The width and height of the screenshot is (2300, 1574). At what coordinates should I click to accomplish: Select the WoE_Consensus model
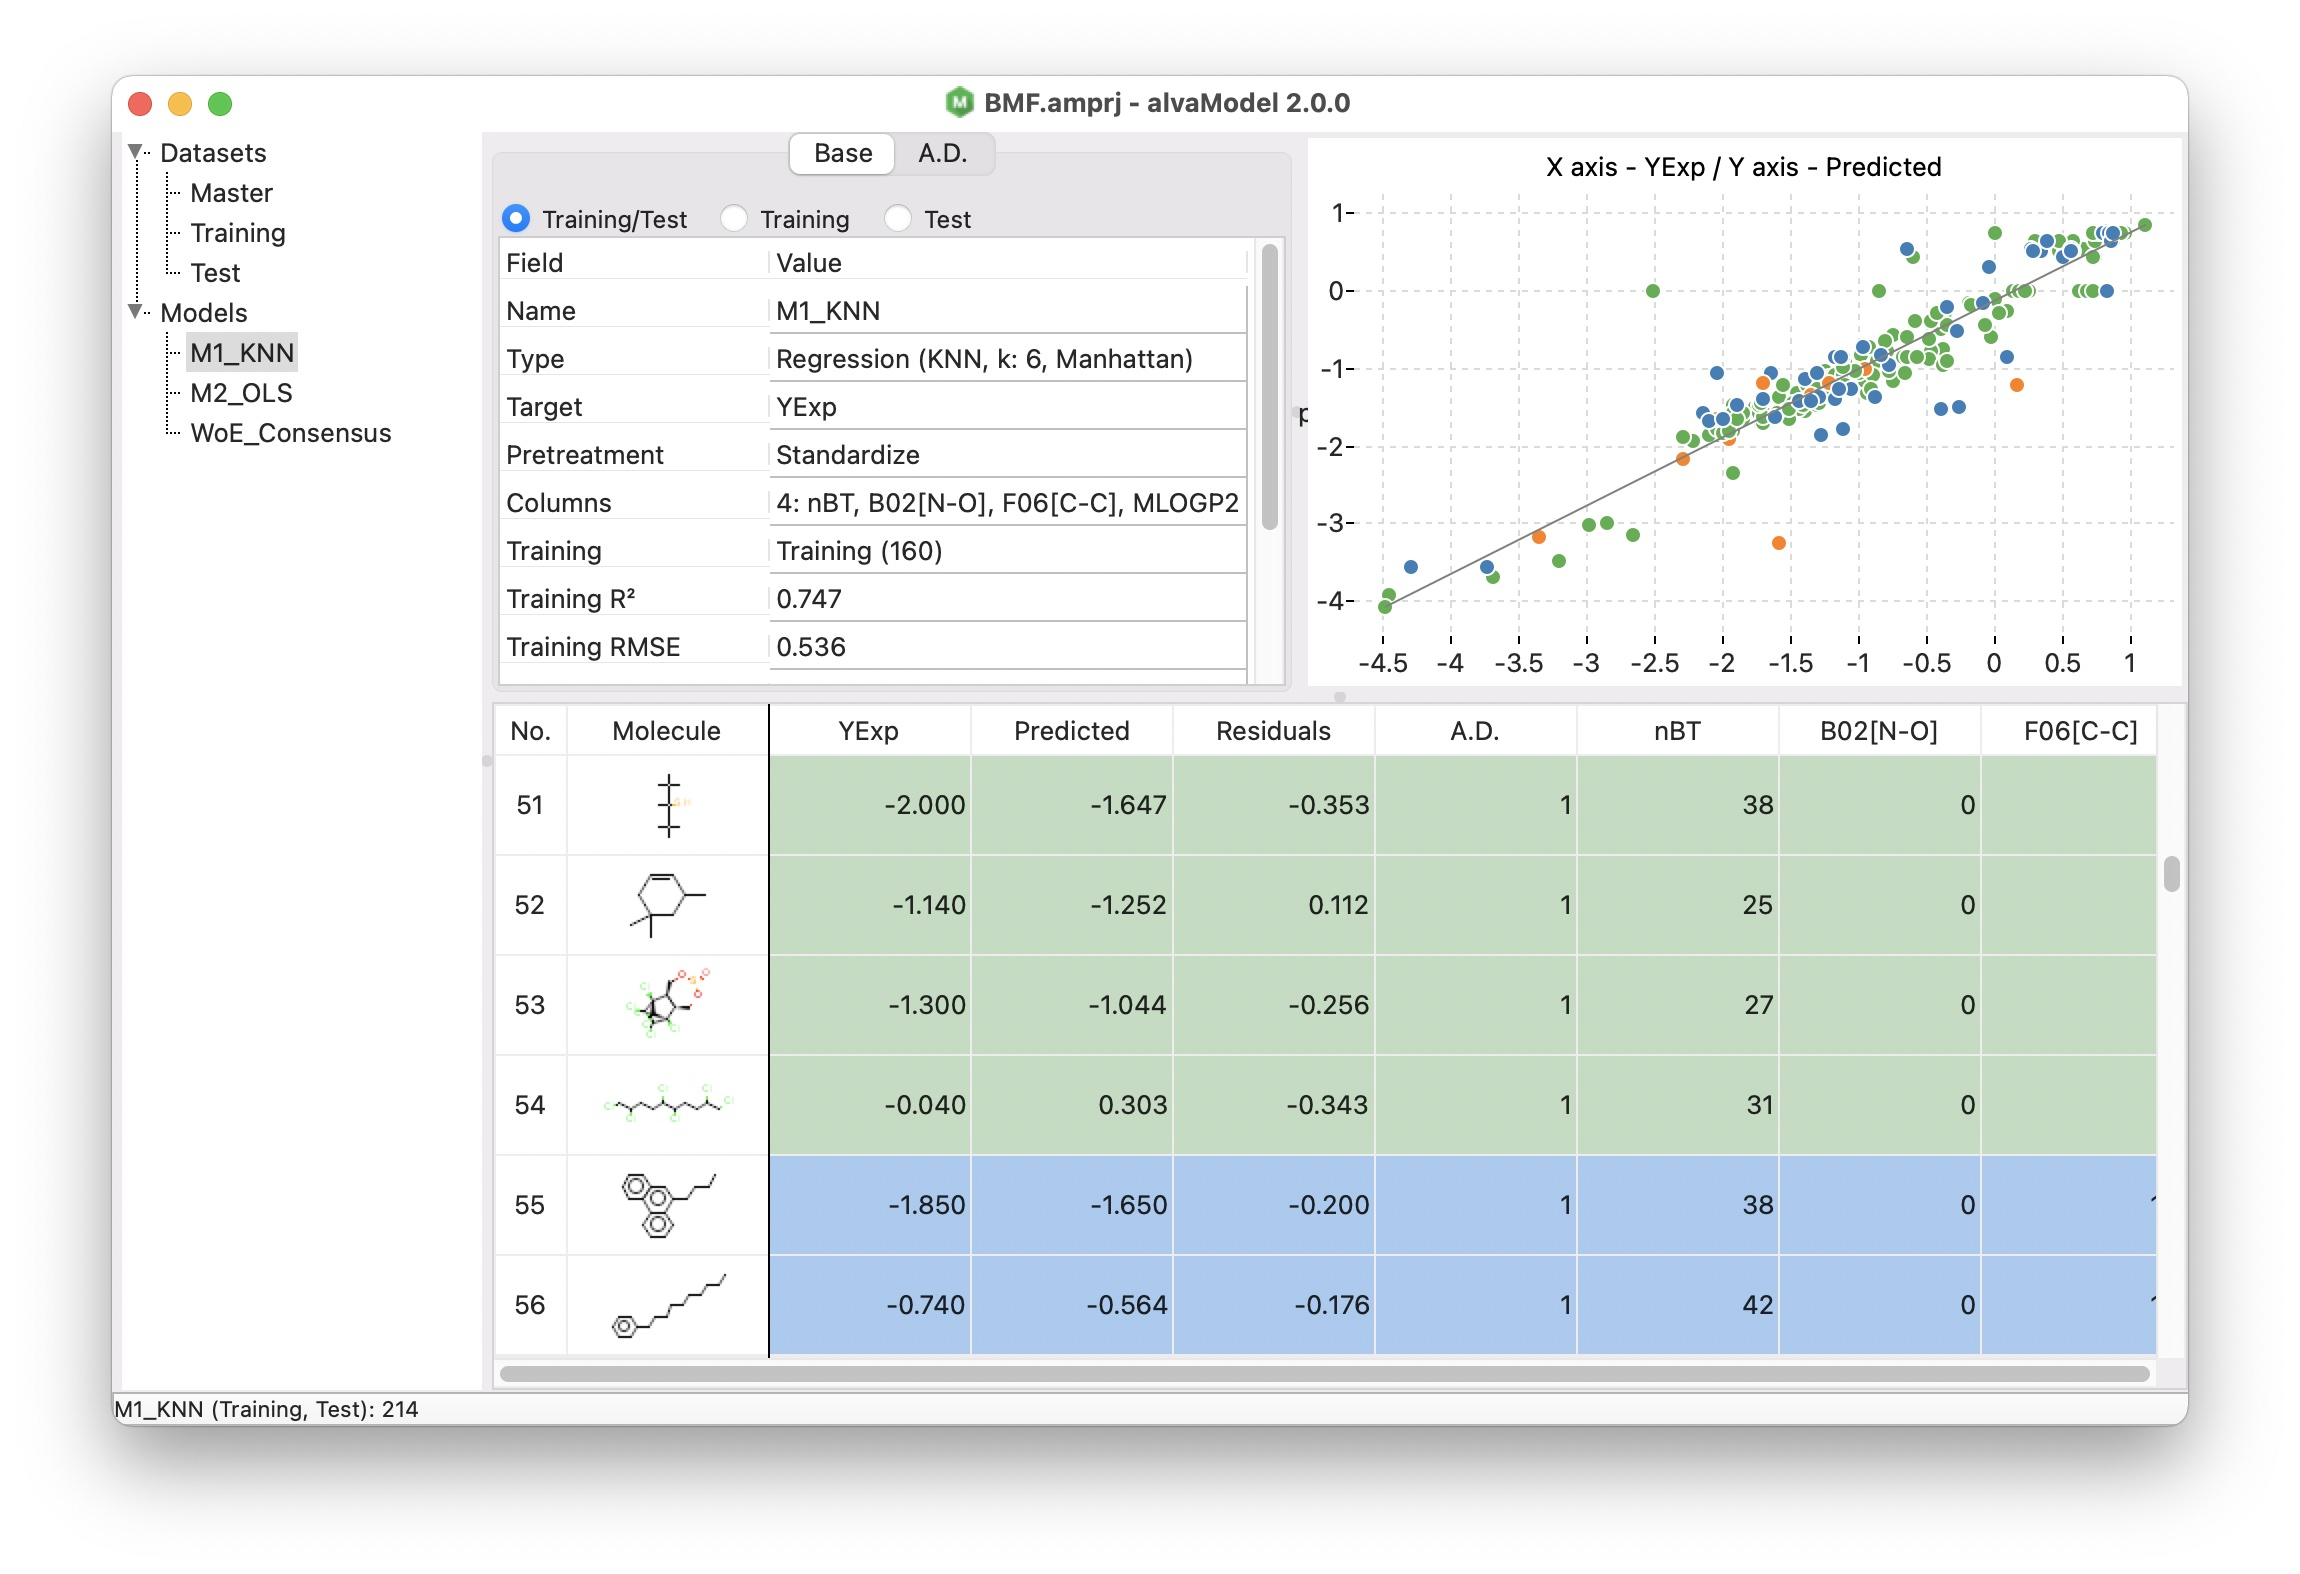290,433
